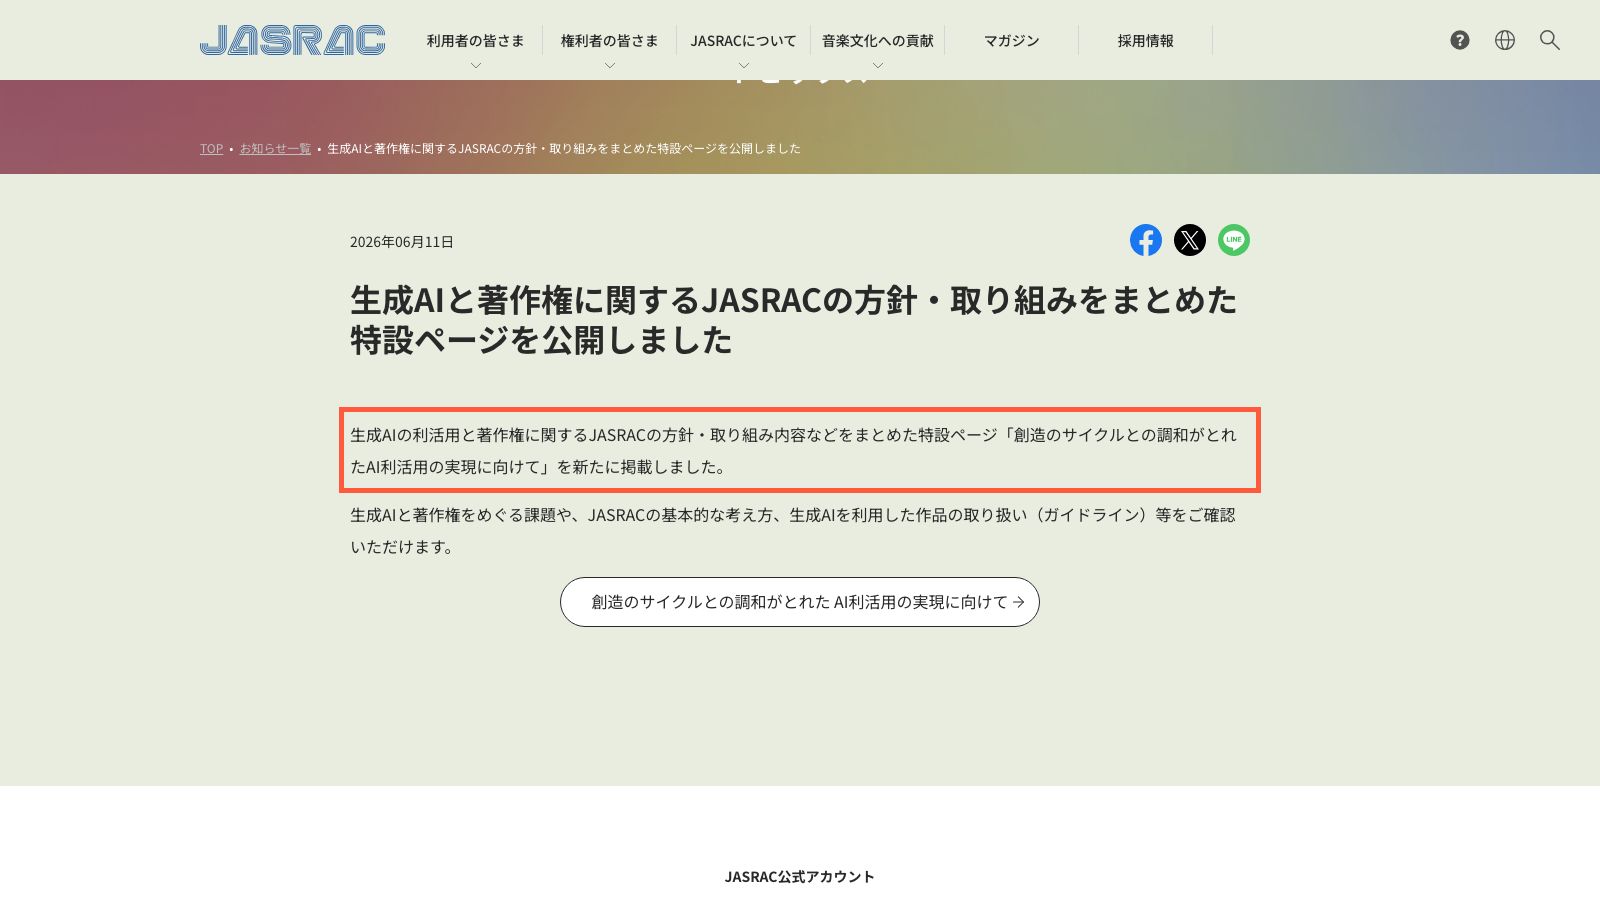Screen dimensions: 1600x900
Task: Follow the お知らせ一覧 breadcrumb link
Action: click(275, 149)
